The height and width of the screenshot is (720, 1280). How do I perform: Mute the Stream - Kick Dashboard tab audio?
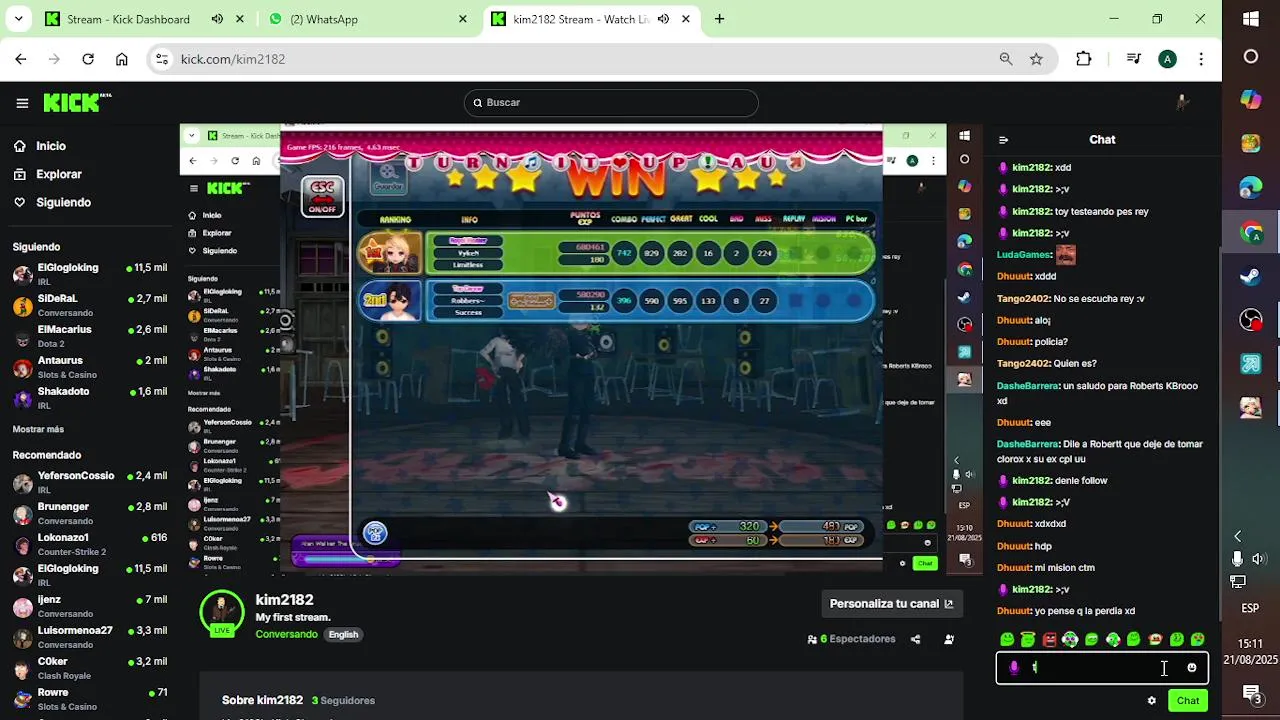[217, 19]
